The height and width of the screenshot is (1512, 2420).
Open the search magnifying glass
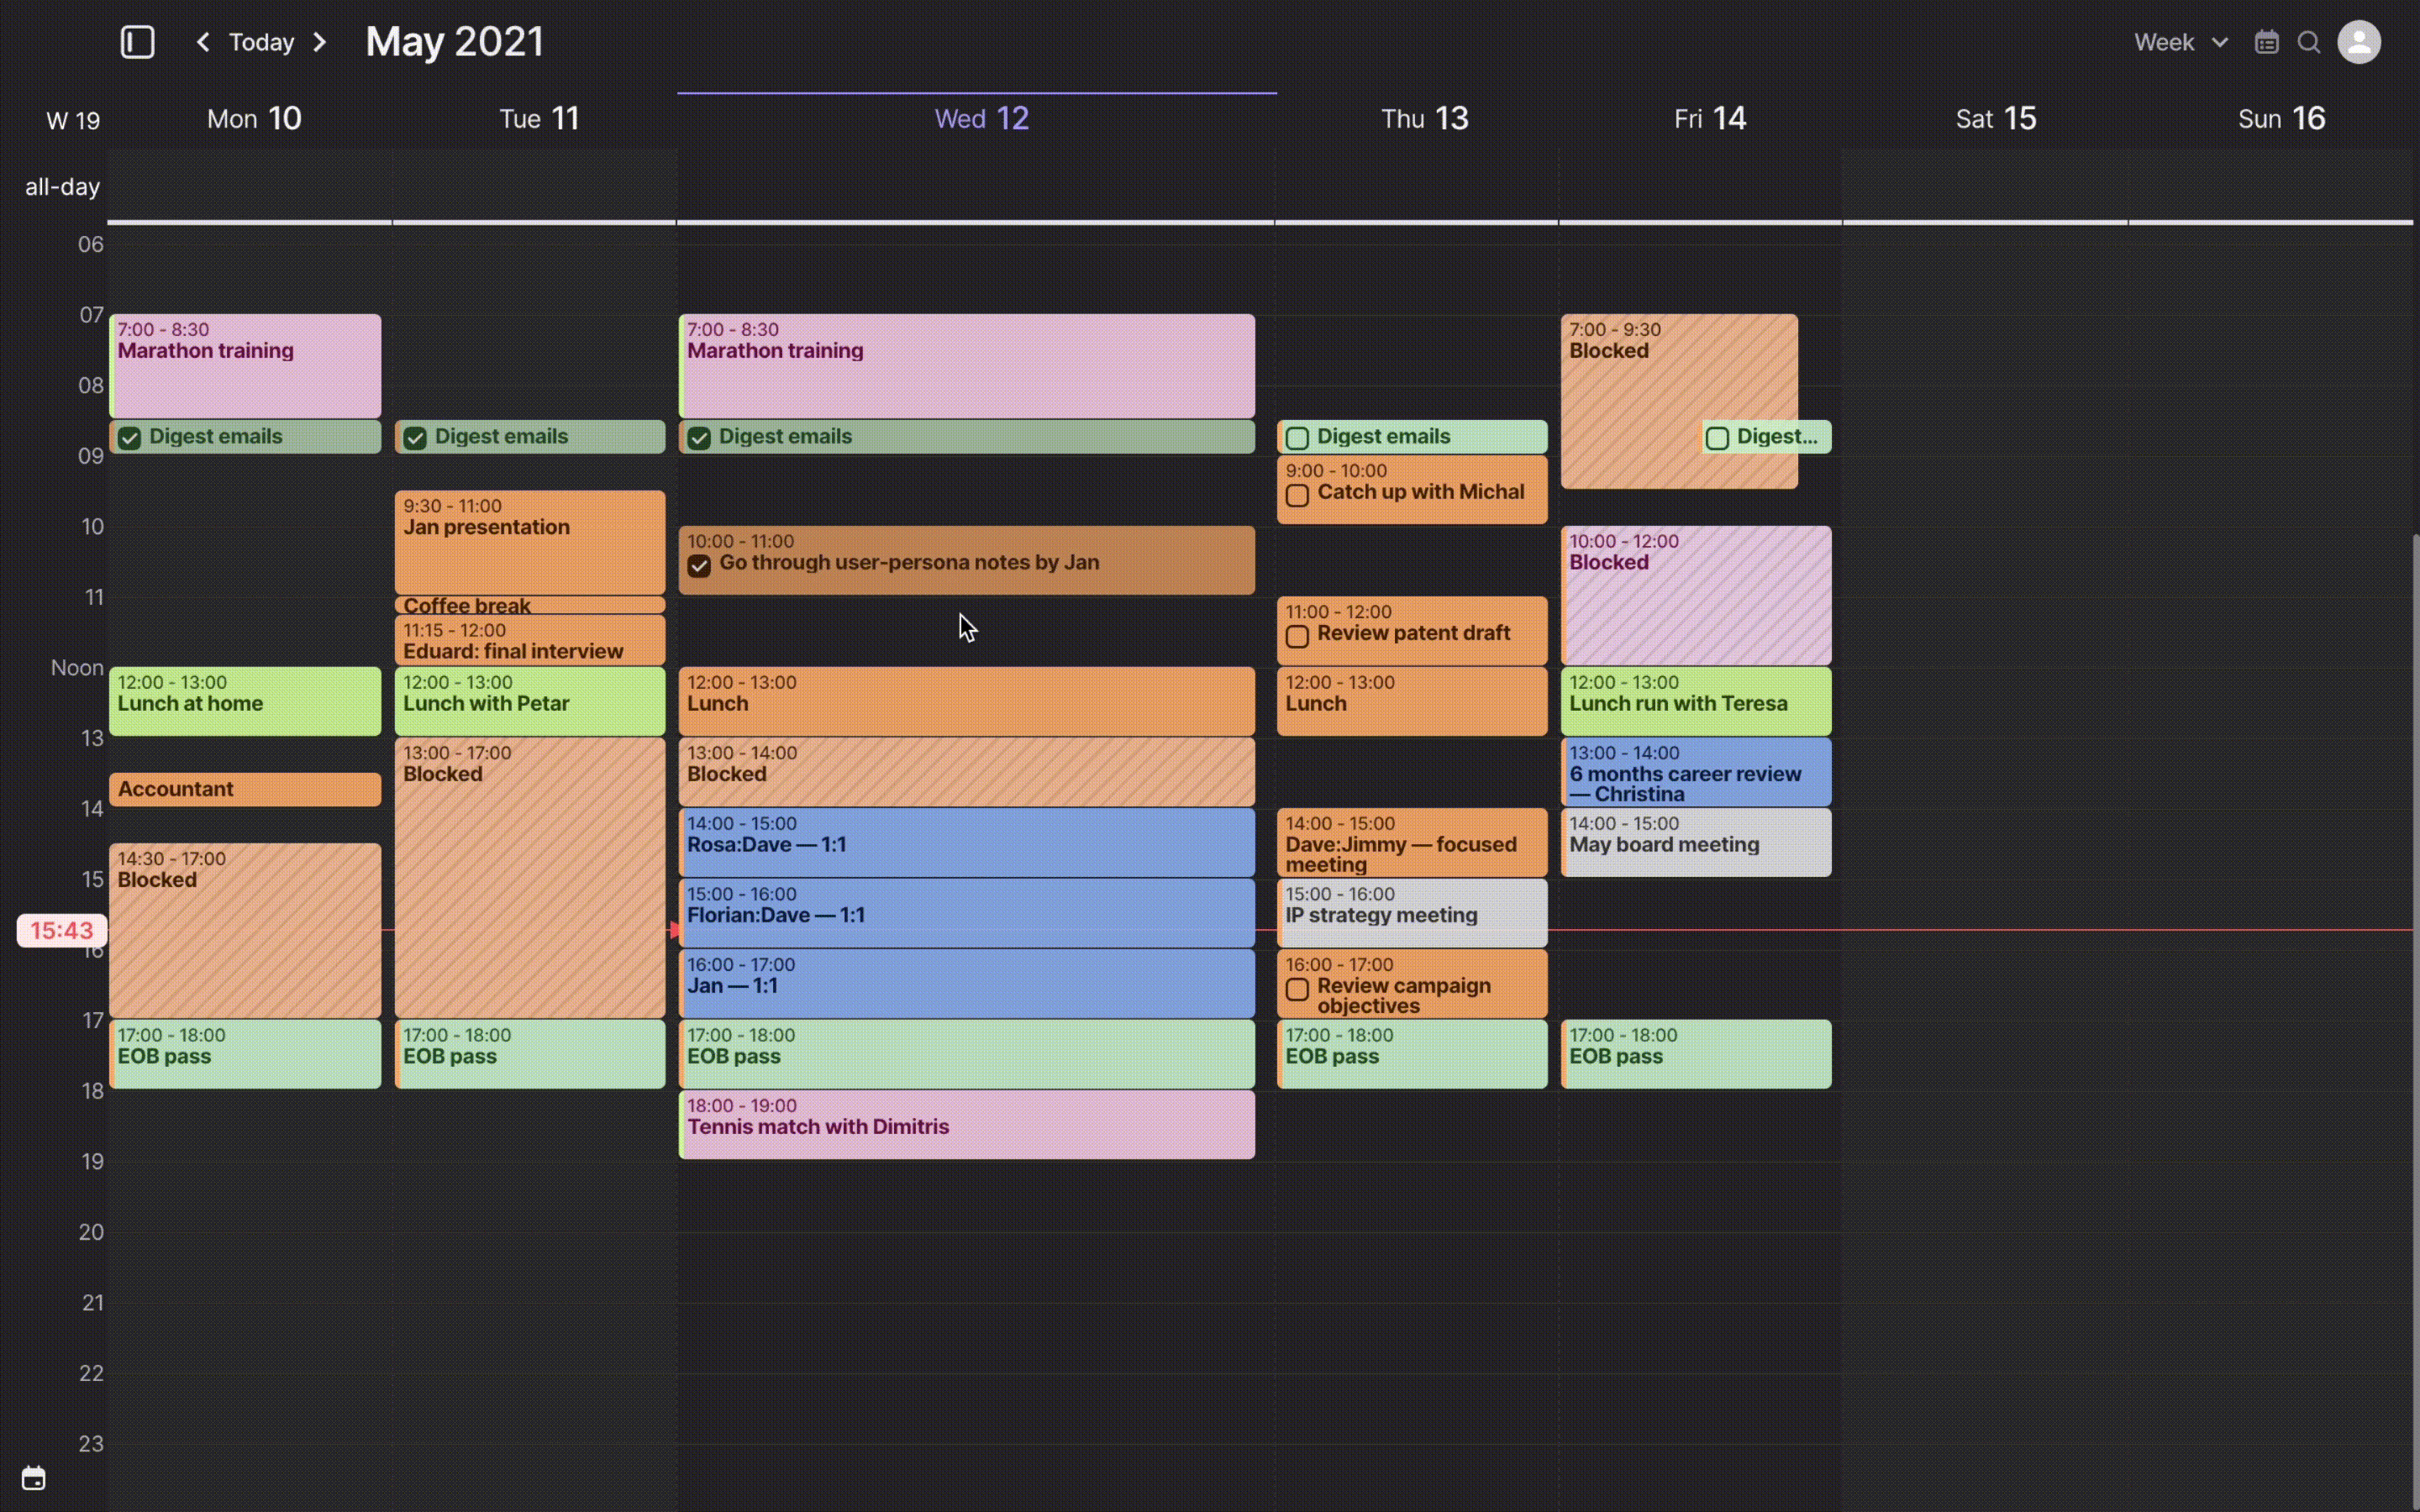tap(2309, 42)
